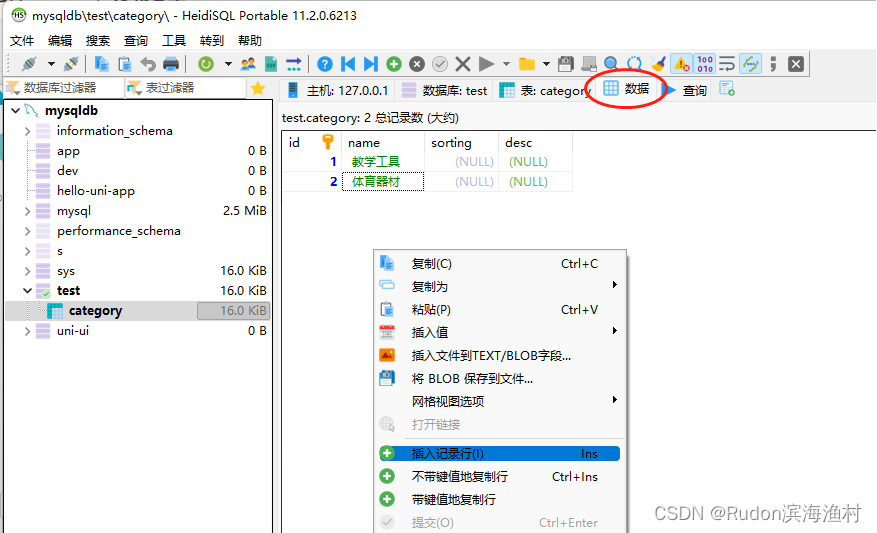Open the 帮助 menu
Image resolution: width=877 pixels, height=533 pixels.
249,40
